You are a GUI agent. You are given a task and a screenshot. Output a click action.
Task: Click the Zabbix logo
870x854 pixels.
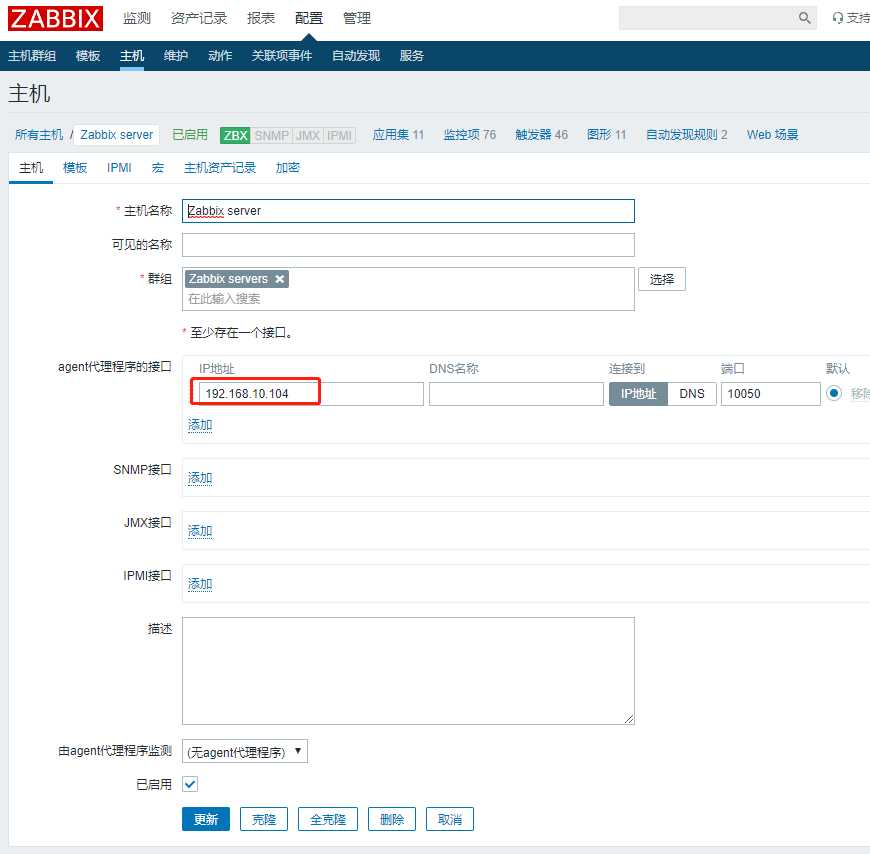point(54,18)
